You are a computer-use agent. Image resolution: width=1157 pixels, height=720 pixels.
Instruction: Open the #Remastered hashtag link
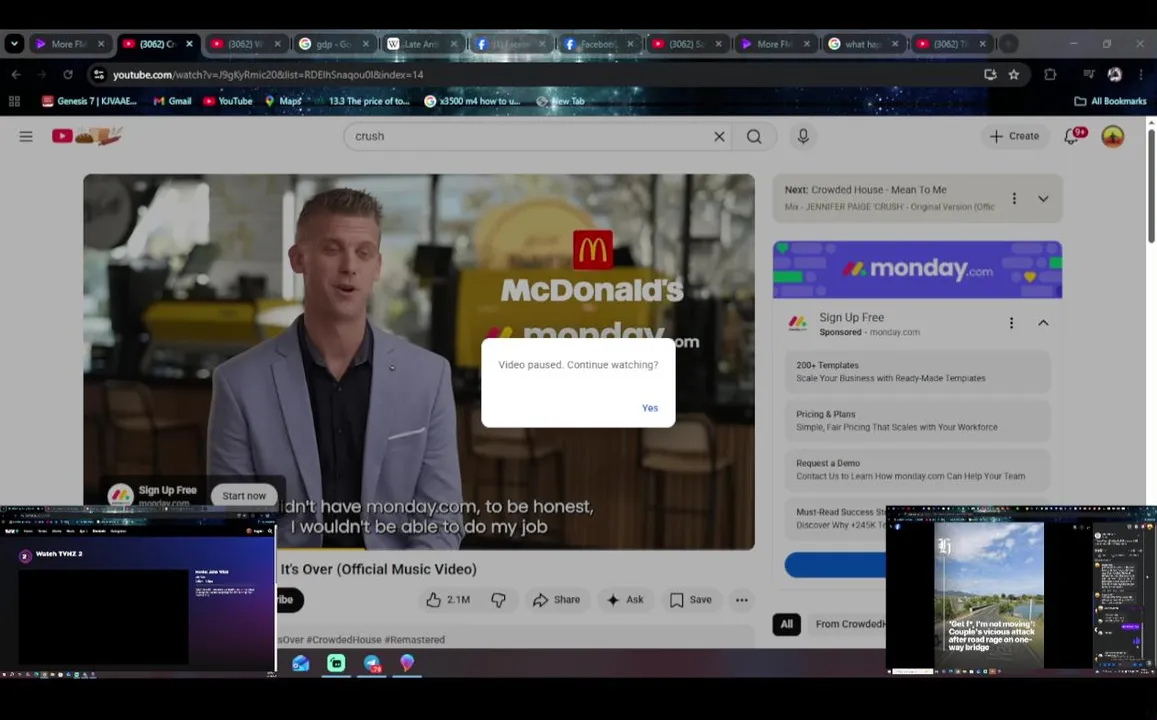[415, 640]
